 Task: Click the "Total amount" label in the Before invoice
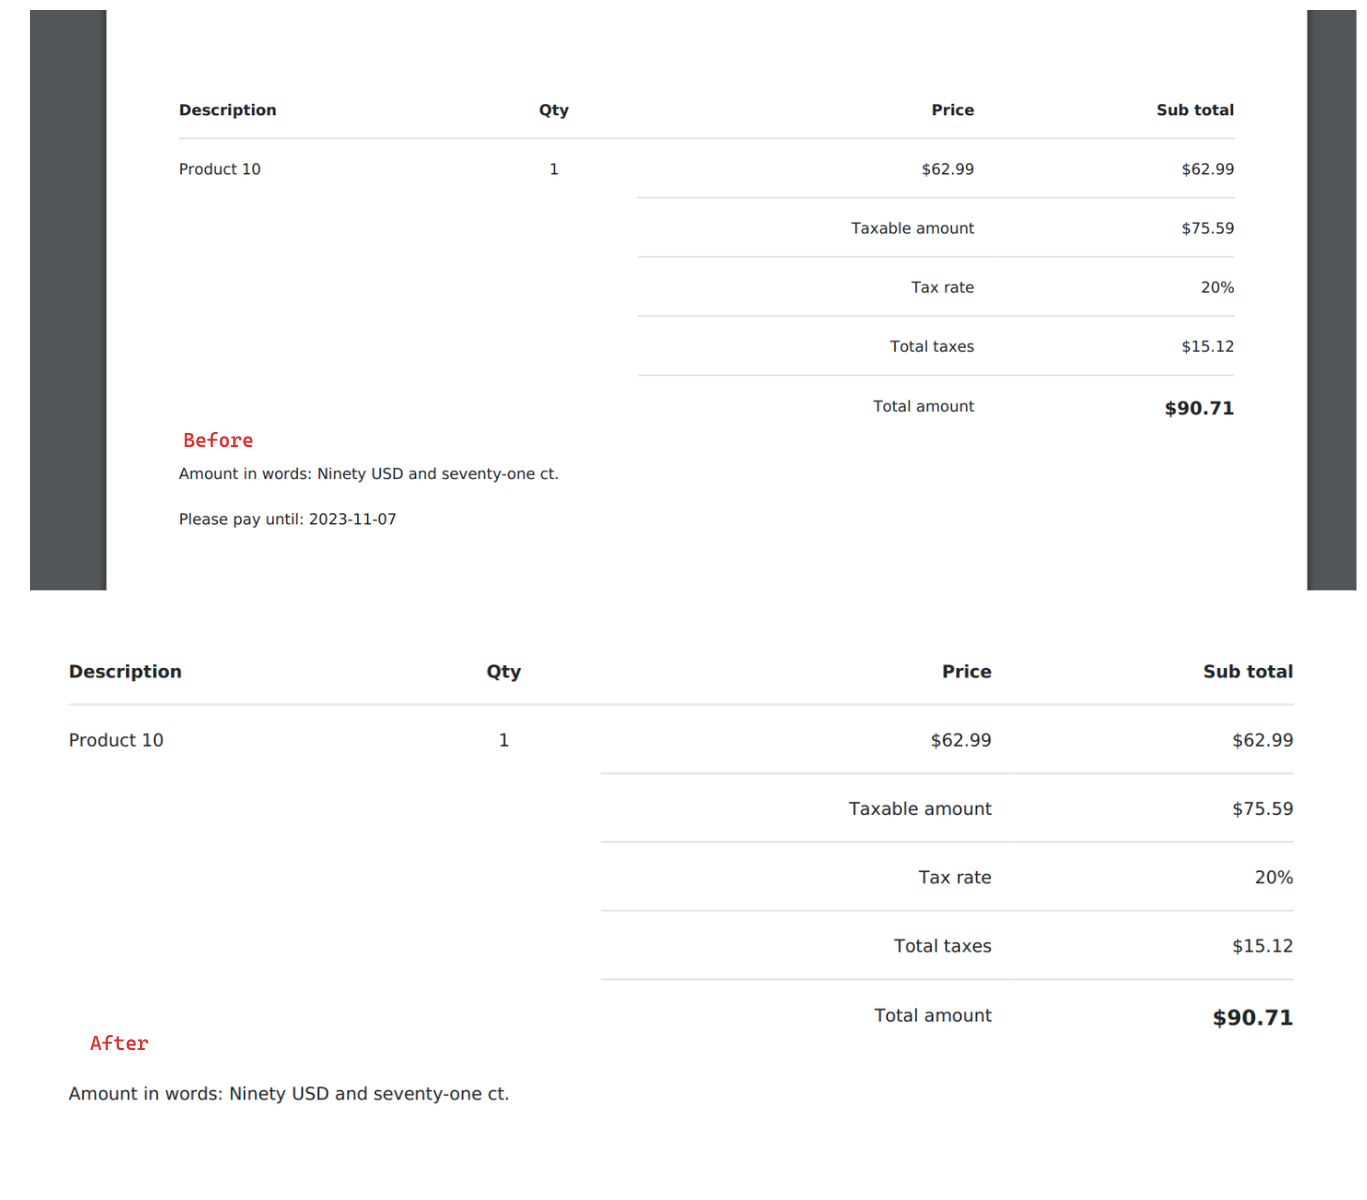tap(923, 407)
